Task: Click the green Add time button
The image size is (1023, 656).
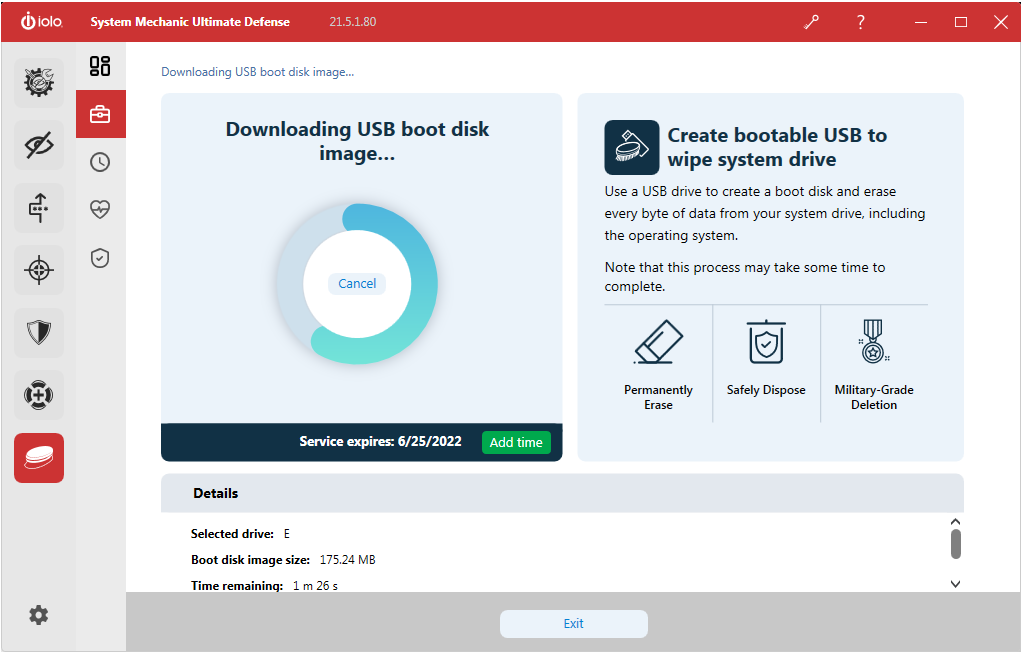Action: [516, 443]
